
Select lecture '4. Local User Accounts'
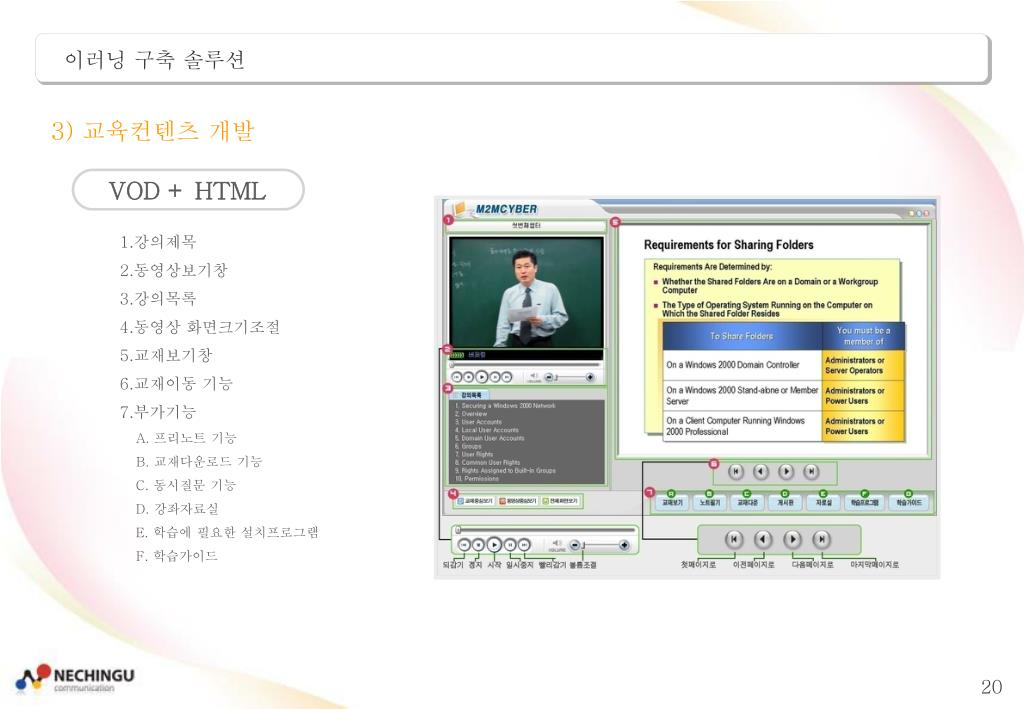click(x=487, y=430)
